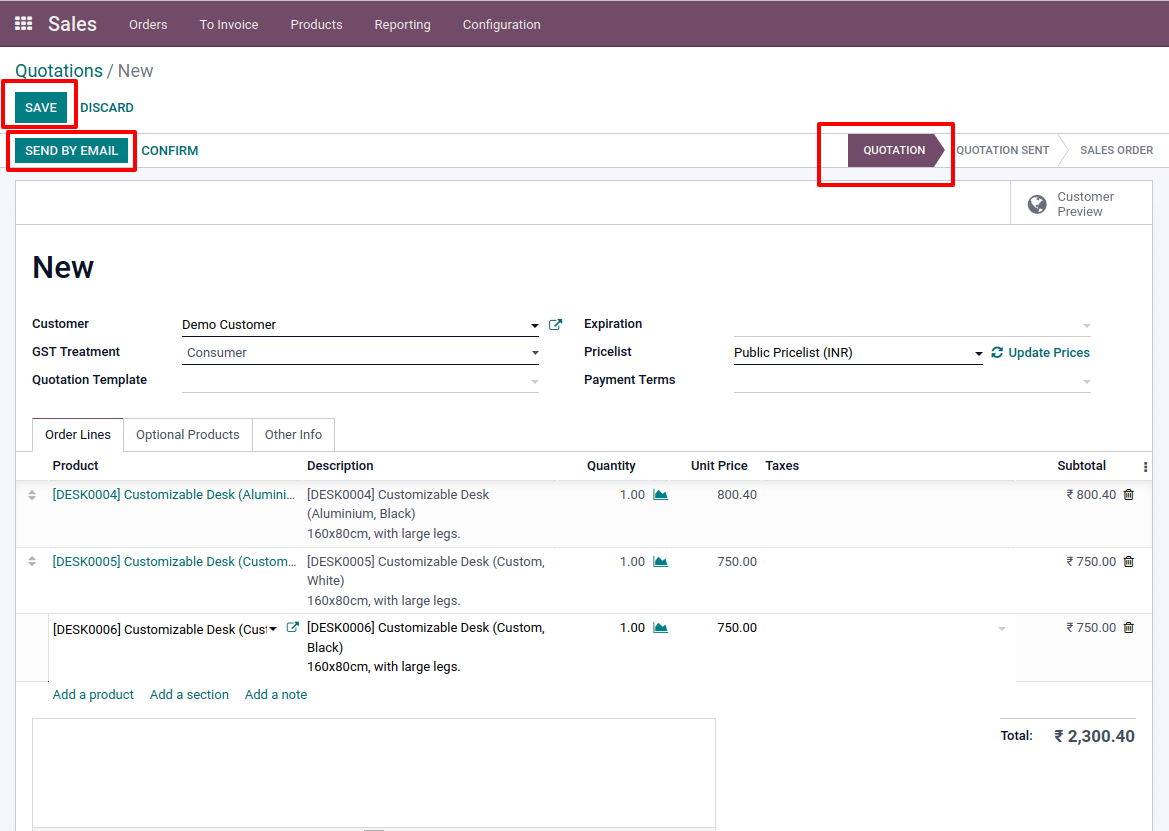Click the Customer external link icon
This screenshot has height=831, width=1169.
[x=556, y=324]
